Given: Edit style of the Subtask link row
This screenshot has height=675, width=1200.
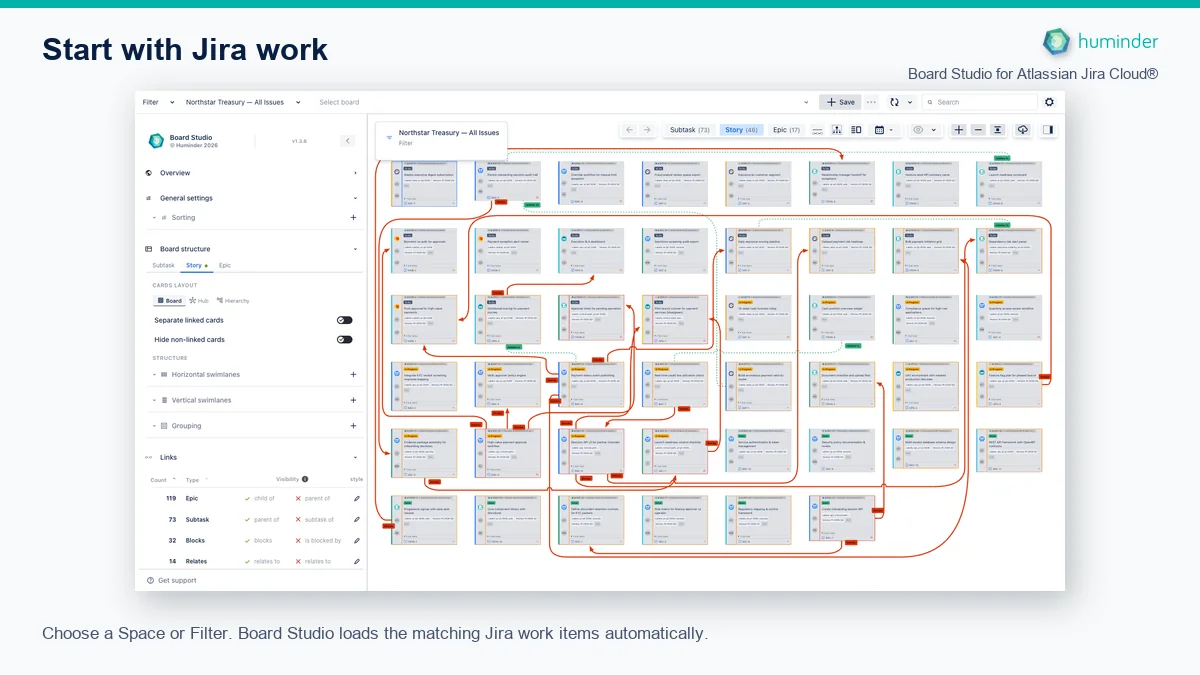Looking at the screenshot, I should pos(357,519).
